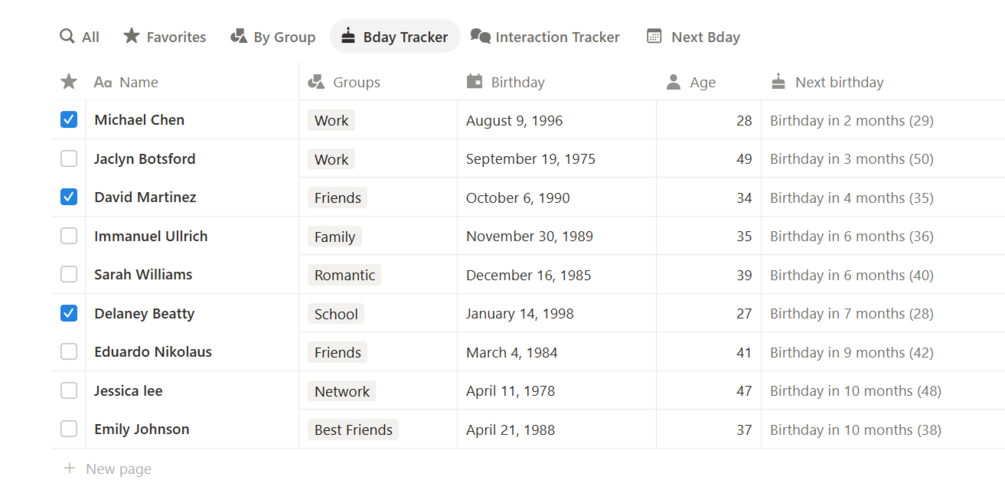Click the calendar icon on the Next Bday tab
Viewport: 1005px width, 503px height.
654,37
